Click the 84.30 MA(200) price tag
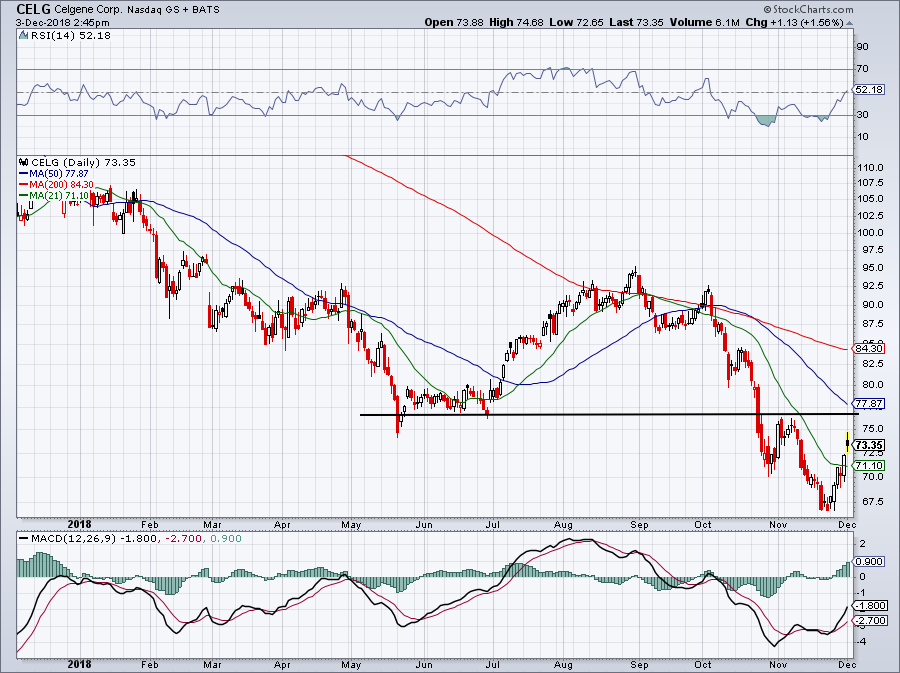 pos(868,348)
